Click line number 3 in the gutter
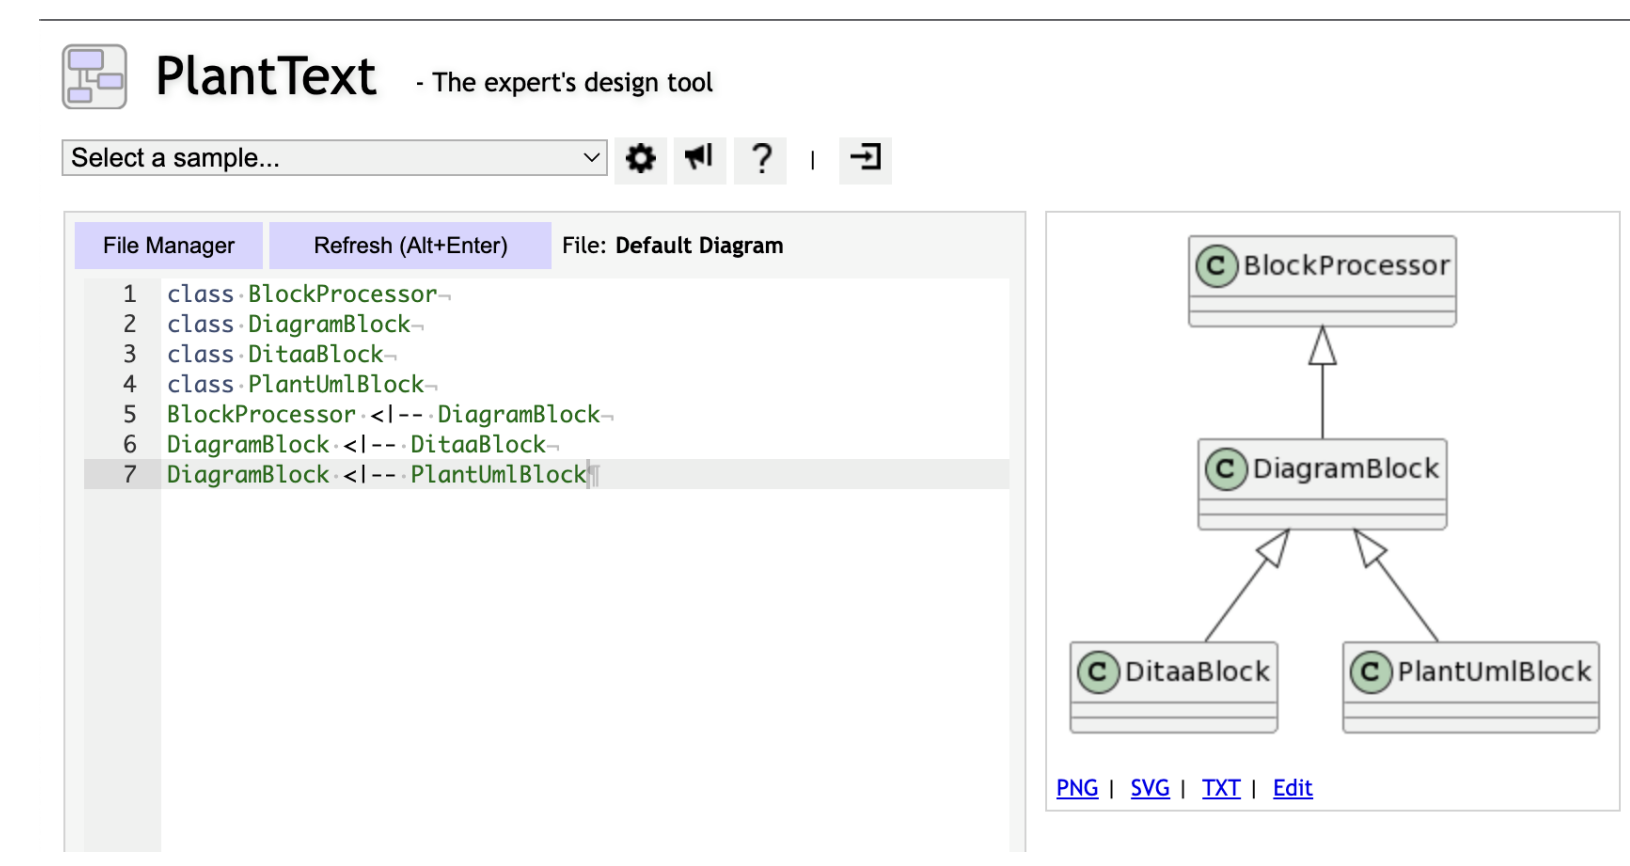 tap(129, 354)
